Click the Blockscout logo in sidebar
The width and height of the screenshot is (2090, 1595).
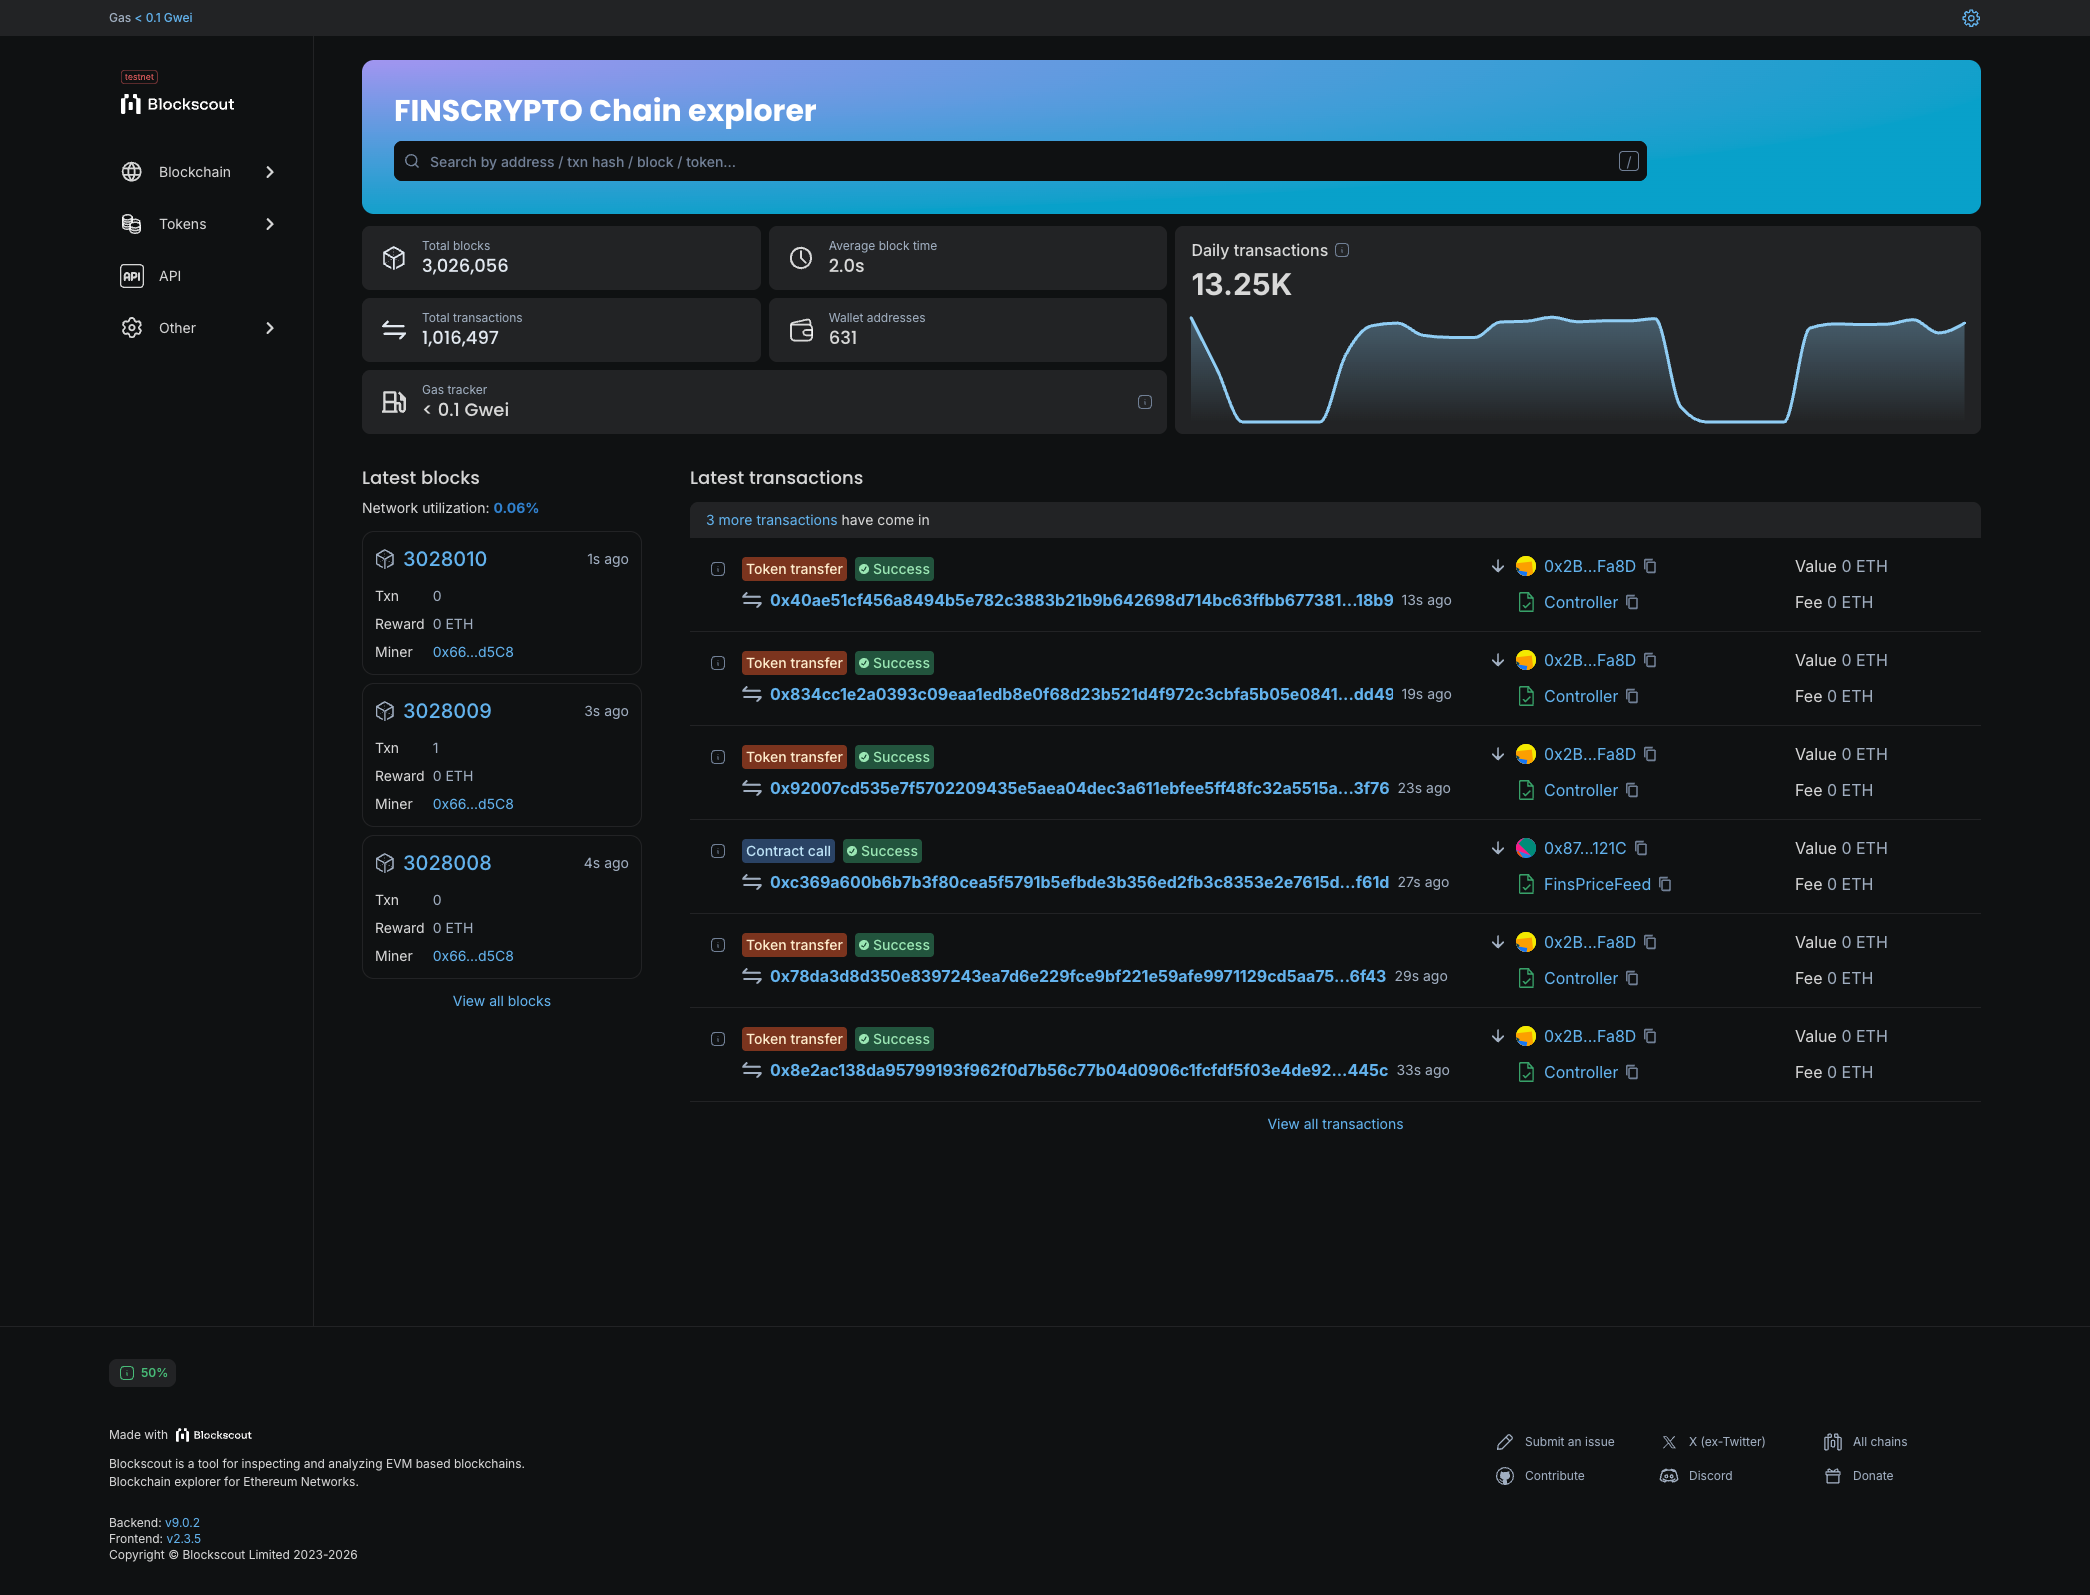177,104
